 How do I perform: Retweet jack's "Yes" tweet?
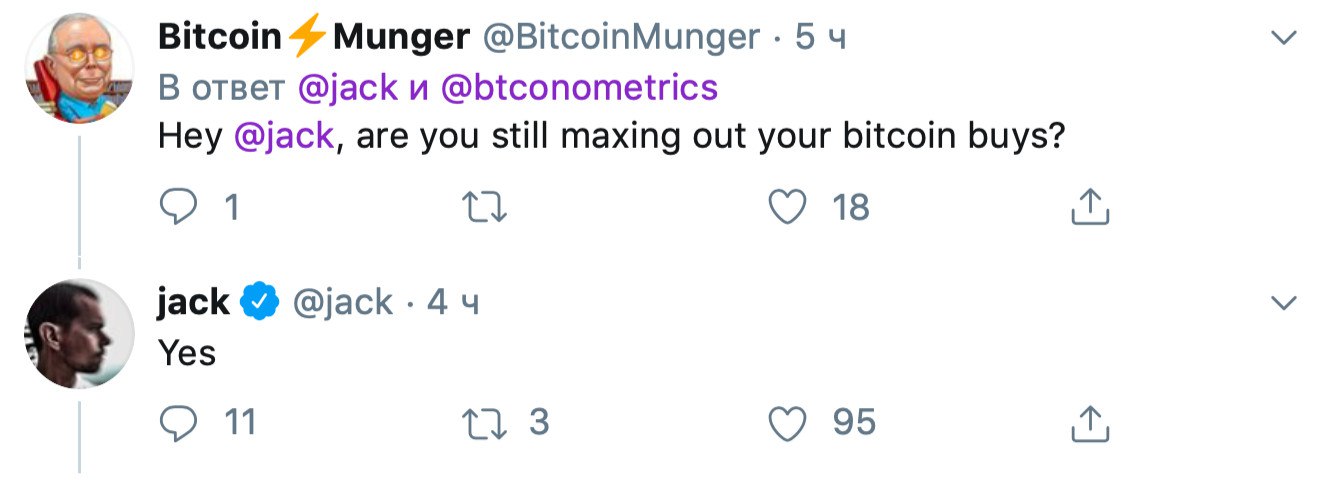pos(486,423)
